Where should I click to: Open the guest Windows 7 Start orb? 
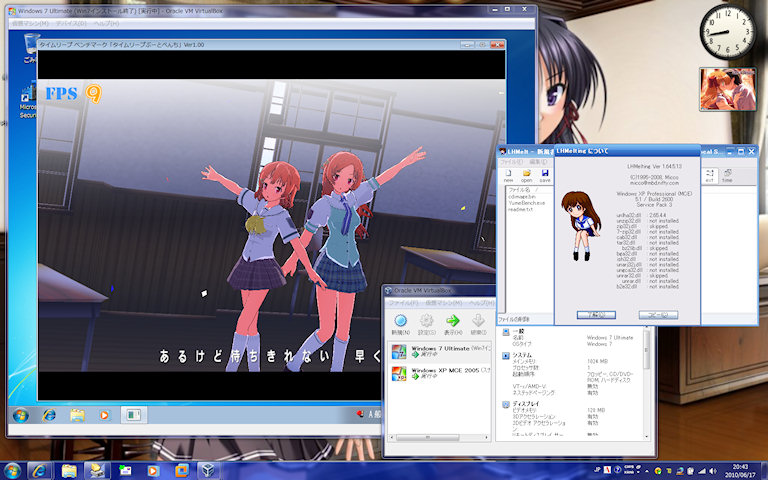(21, 415)
